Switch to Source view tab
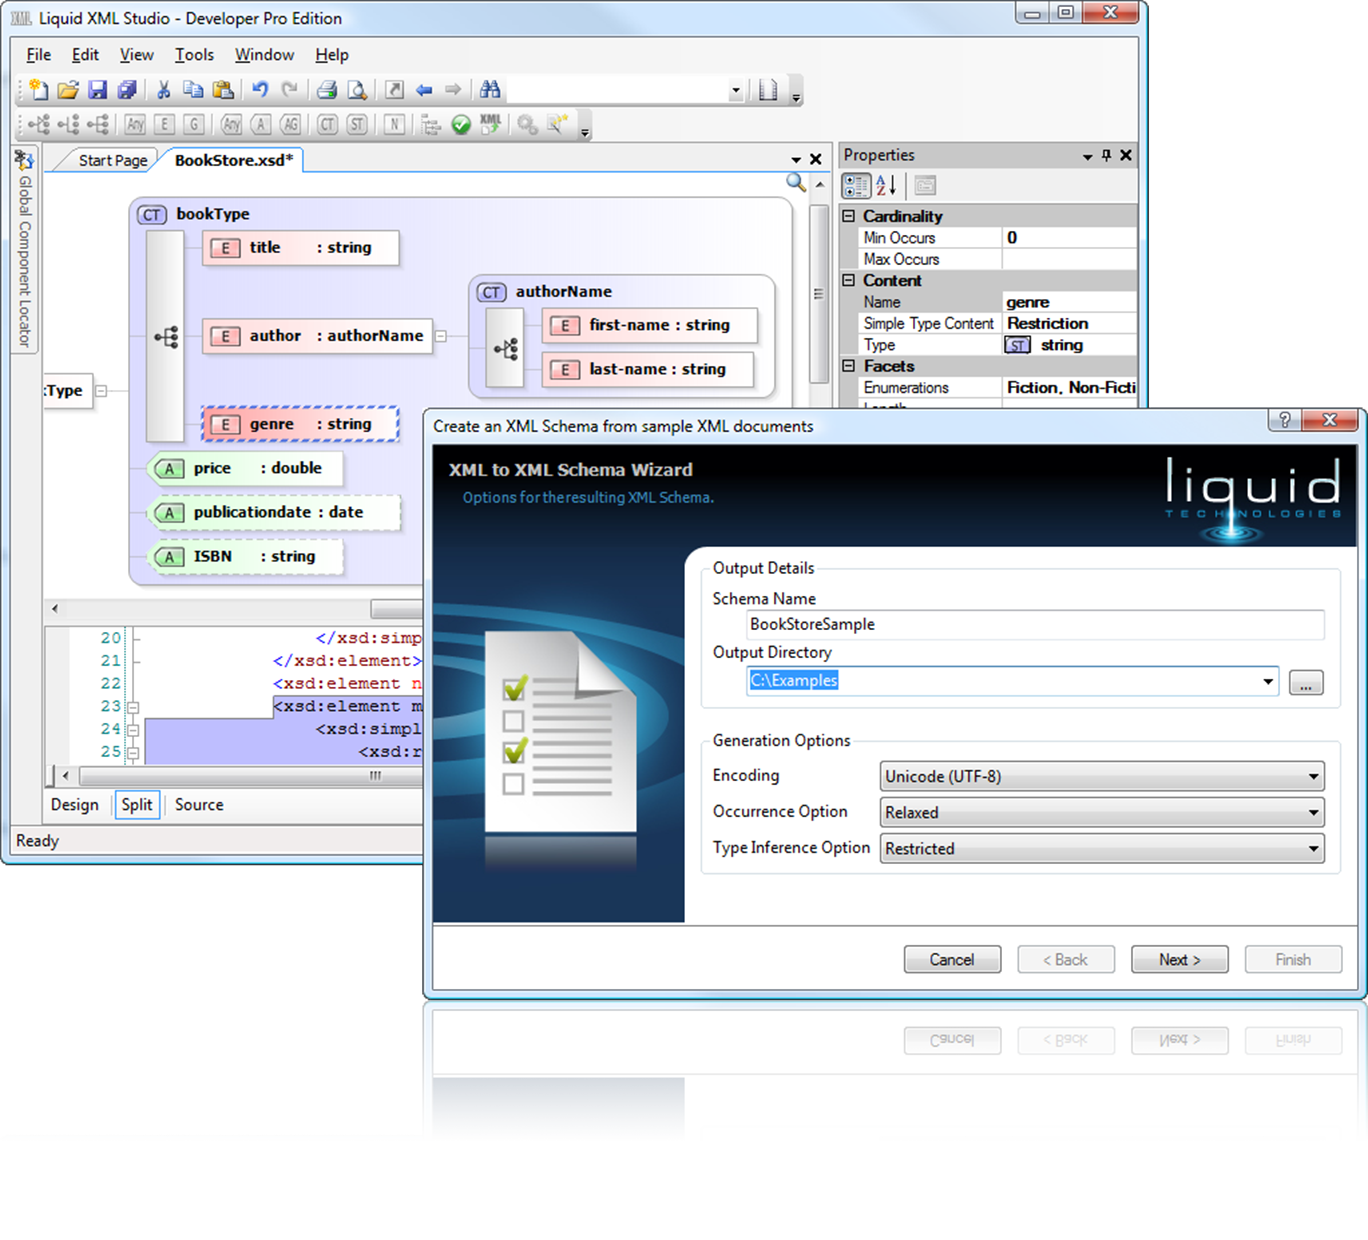1368x1240 pixels. pyautogui.click(x=199, y=805)
